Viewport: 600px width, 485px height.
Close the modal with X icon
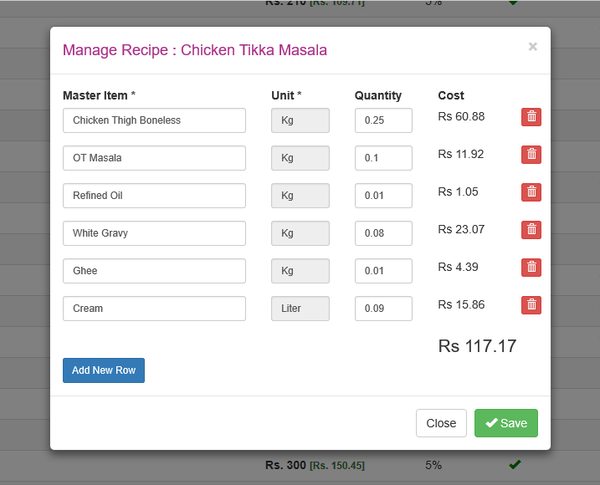coord(532,46)
